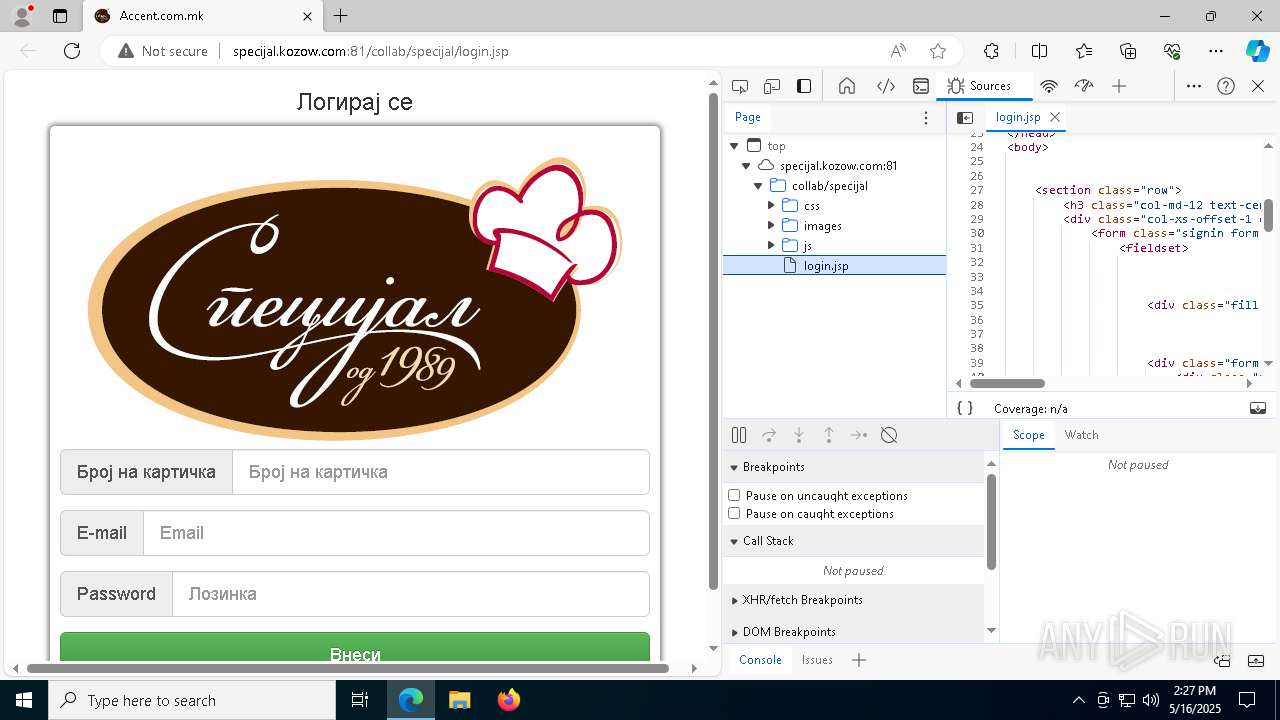Switch to the Scope tab
This screenshot has height=720, width=1280.
1028,435
